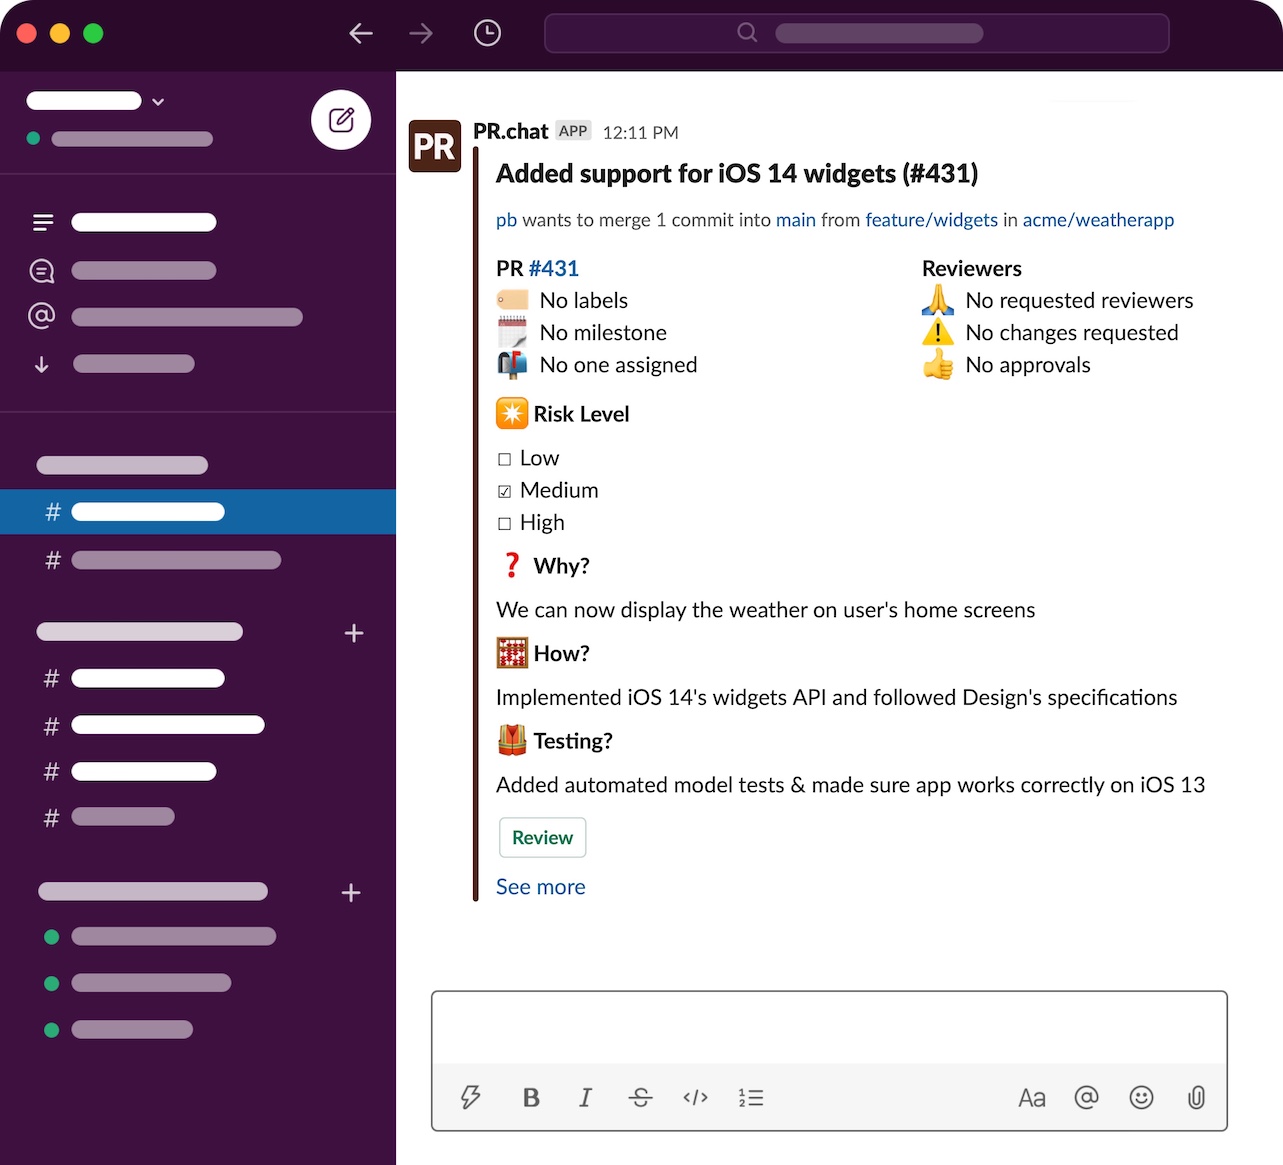Toggle italic text formatting
Screen dimensions: 1283x1165
[585, 1098]
